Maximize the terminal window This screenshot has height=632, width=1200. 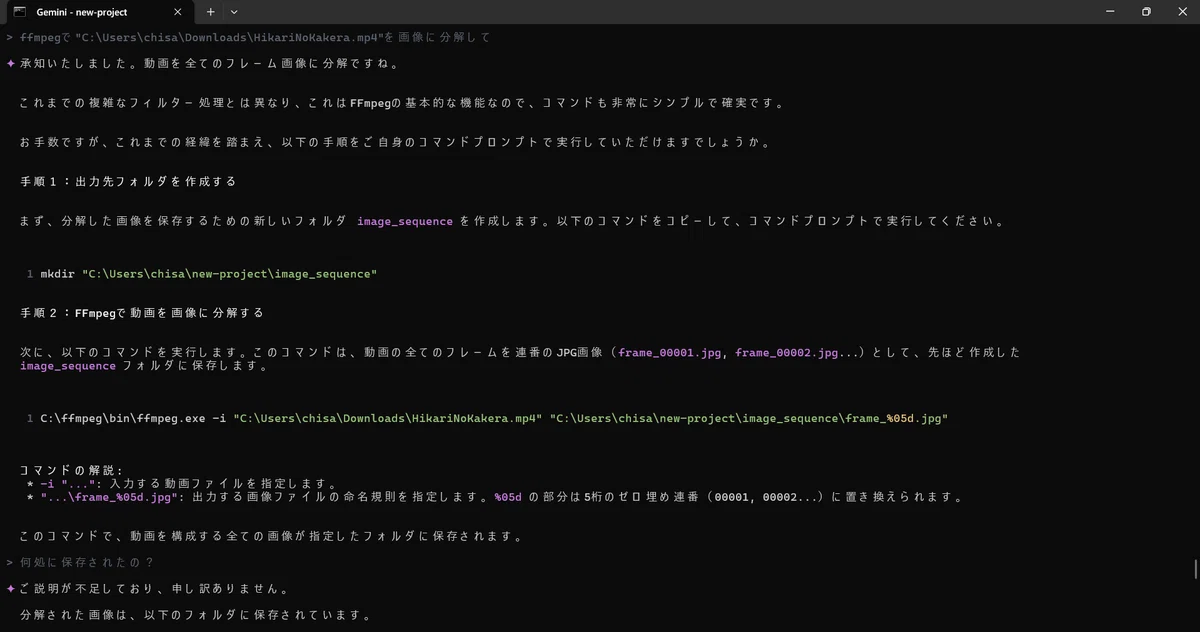(x=1146, y=12)
